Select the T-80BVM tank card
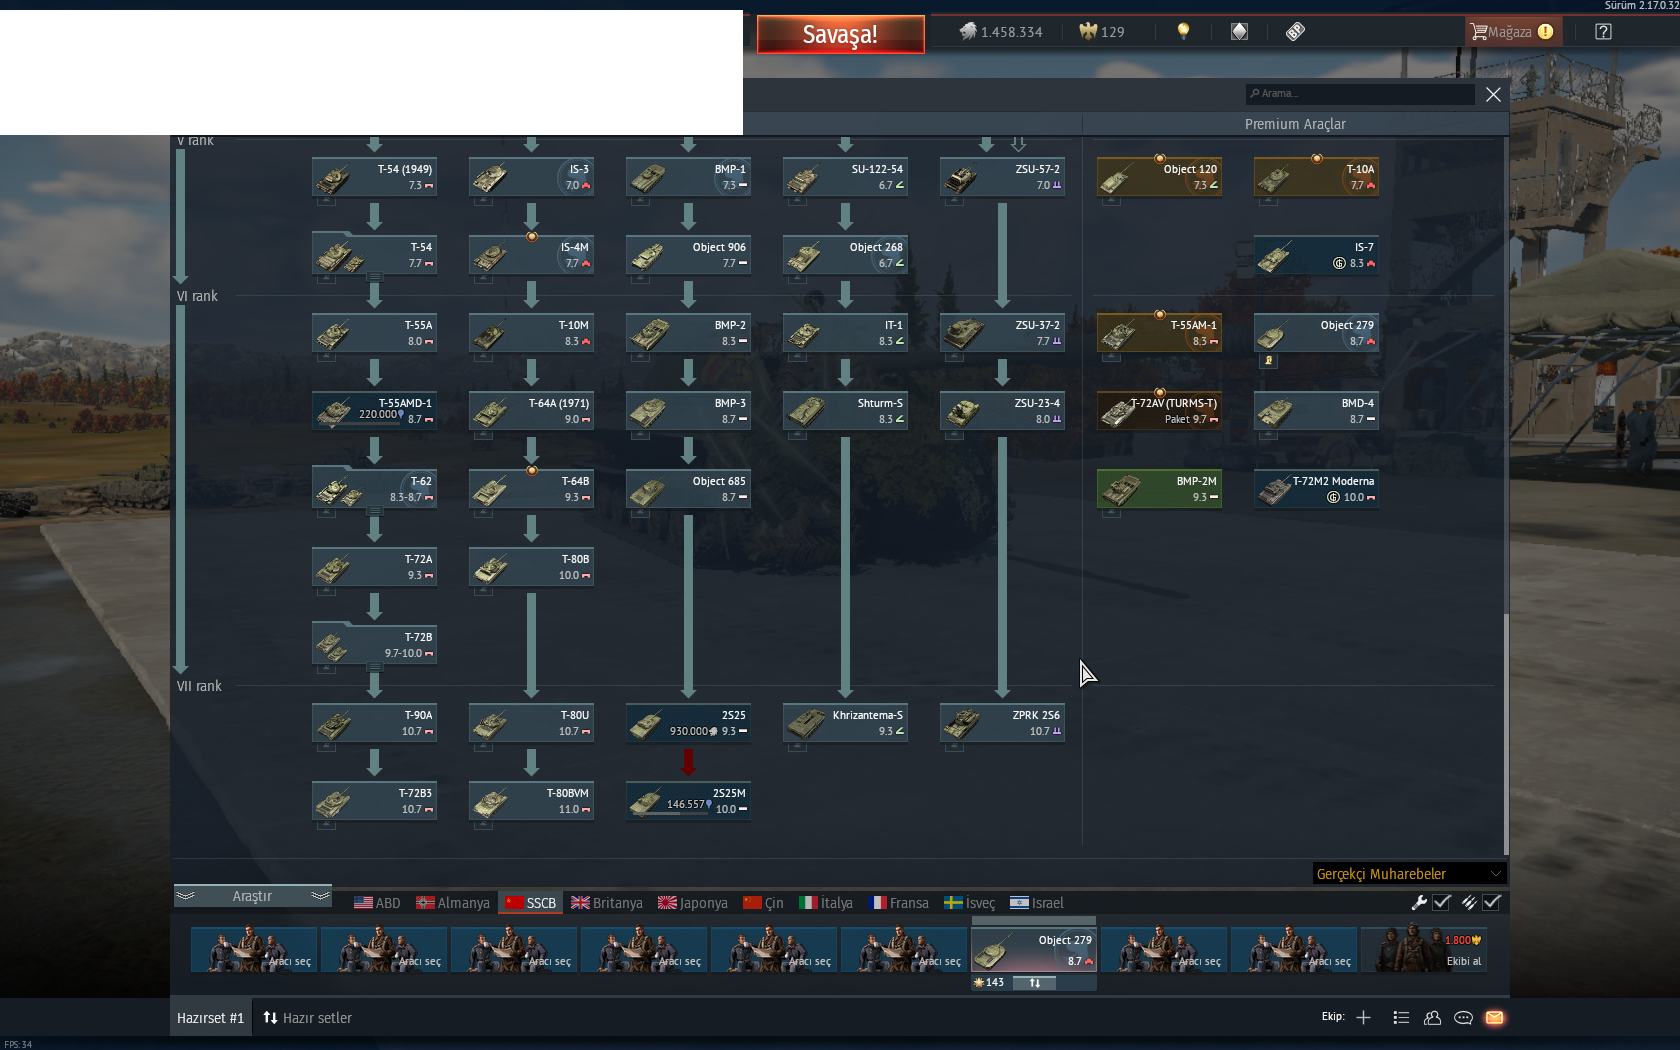 pos(531,801)
